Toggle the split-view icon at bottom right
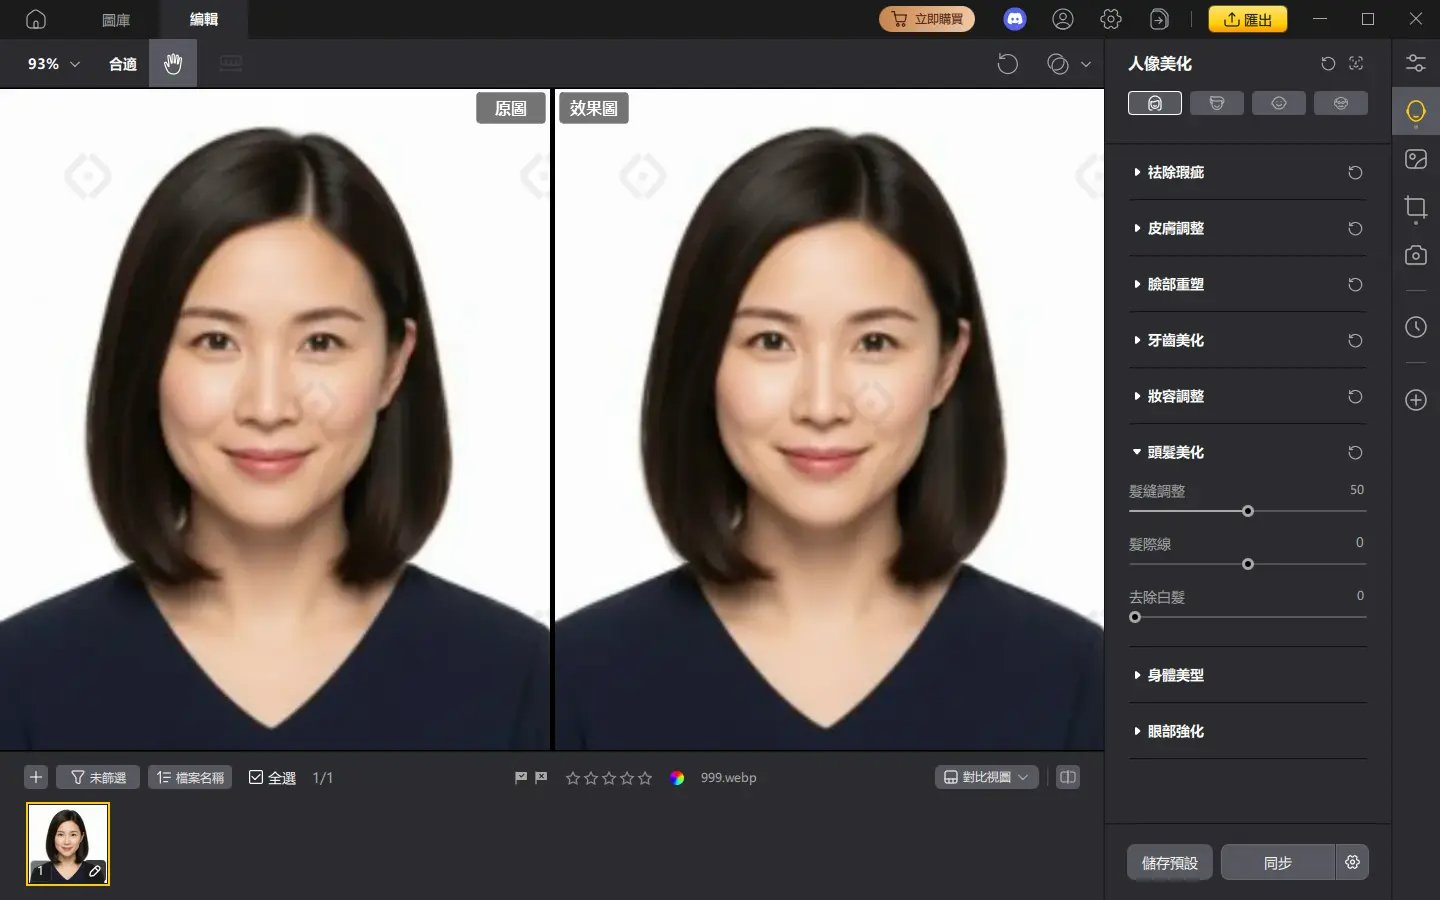 point(1067,777)
